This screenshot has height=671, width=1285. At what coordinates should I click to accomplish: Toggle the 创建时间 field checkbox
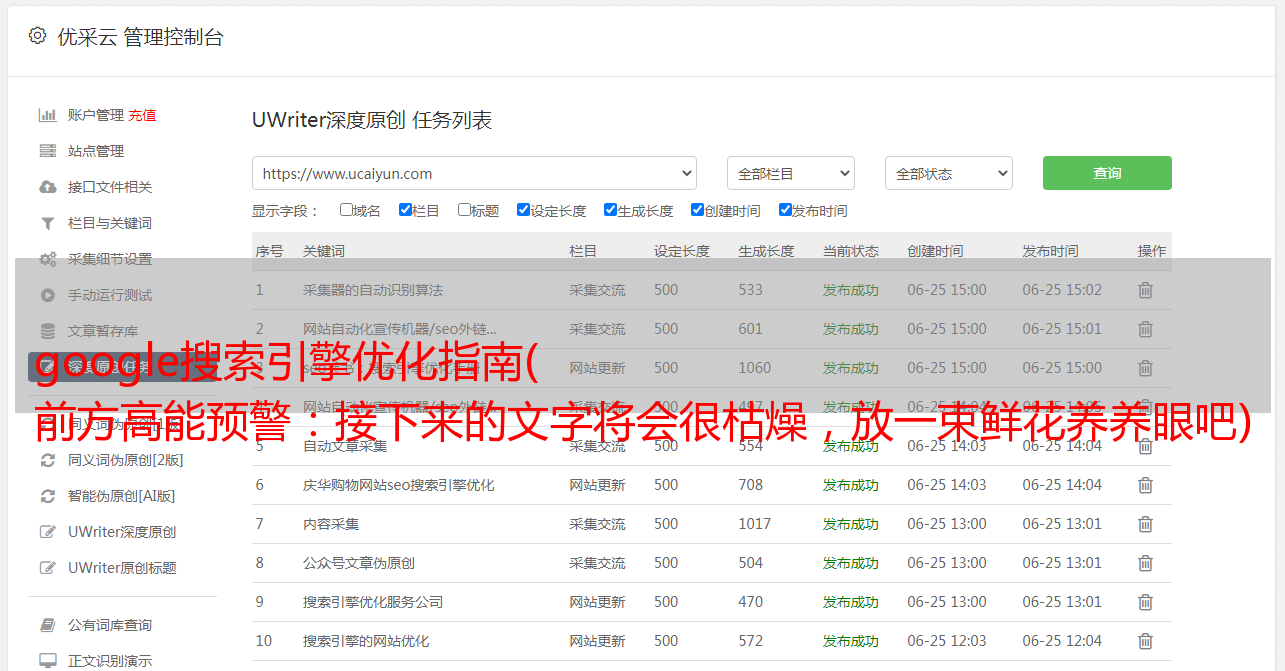click(697, 210)
